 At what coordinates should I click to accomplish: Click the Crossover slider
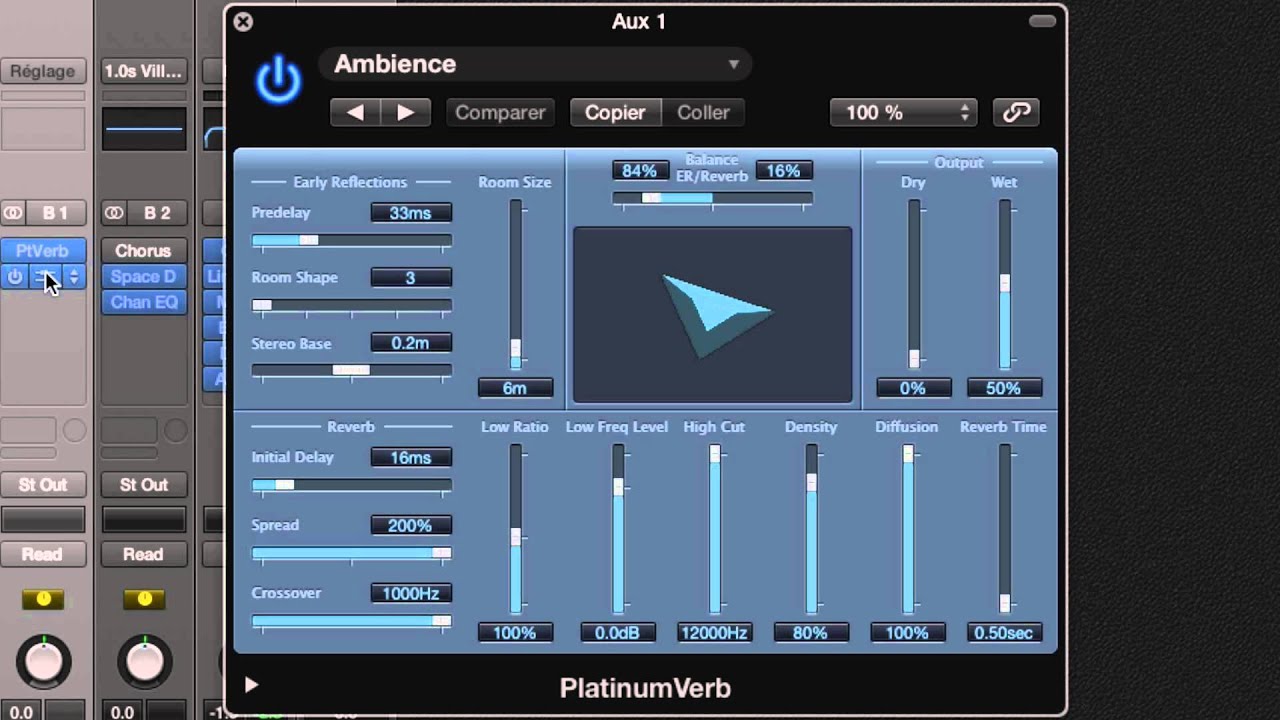351,621
